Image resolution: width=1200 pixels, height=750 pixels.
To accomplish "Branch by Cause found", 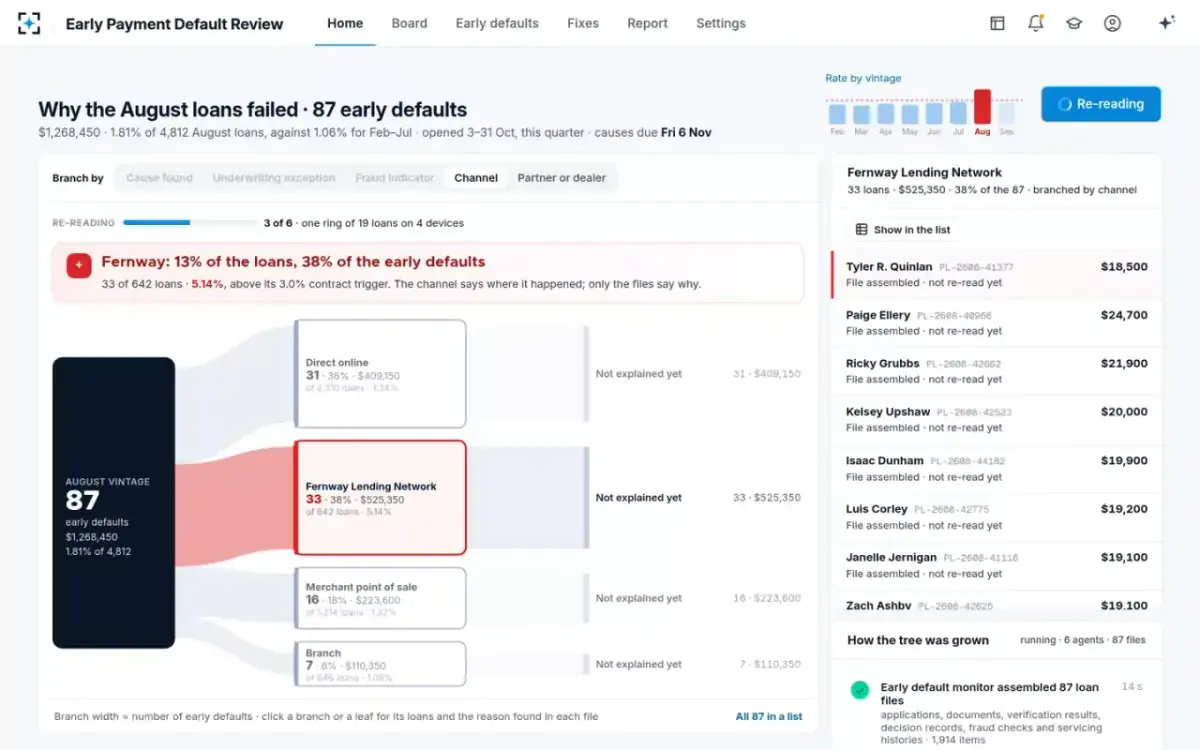I will (x=159, y=178).
